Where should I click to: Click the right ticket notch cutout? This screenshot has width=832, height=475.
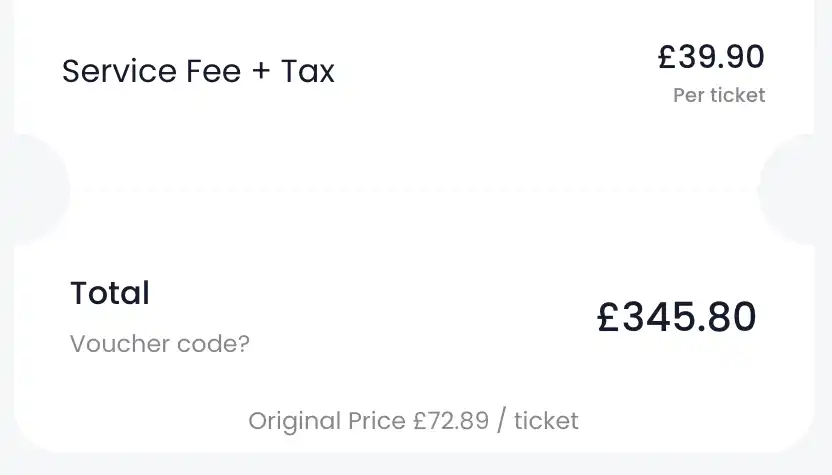tap(796, 188)
